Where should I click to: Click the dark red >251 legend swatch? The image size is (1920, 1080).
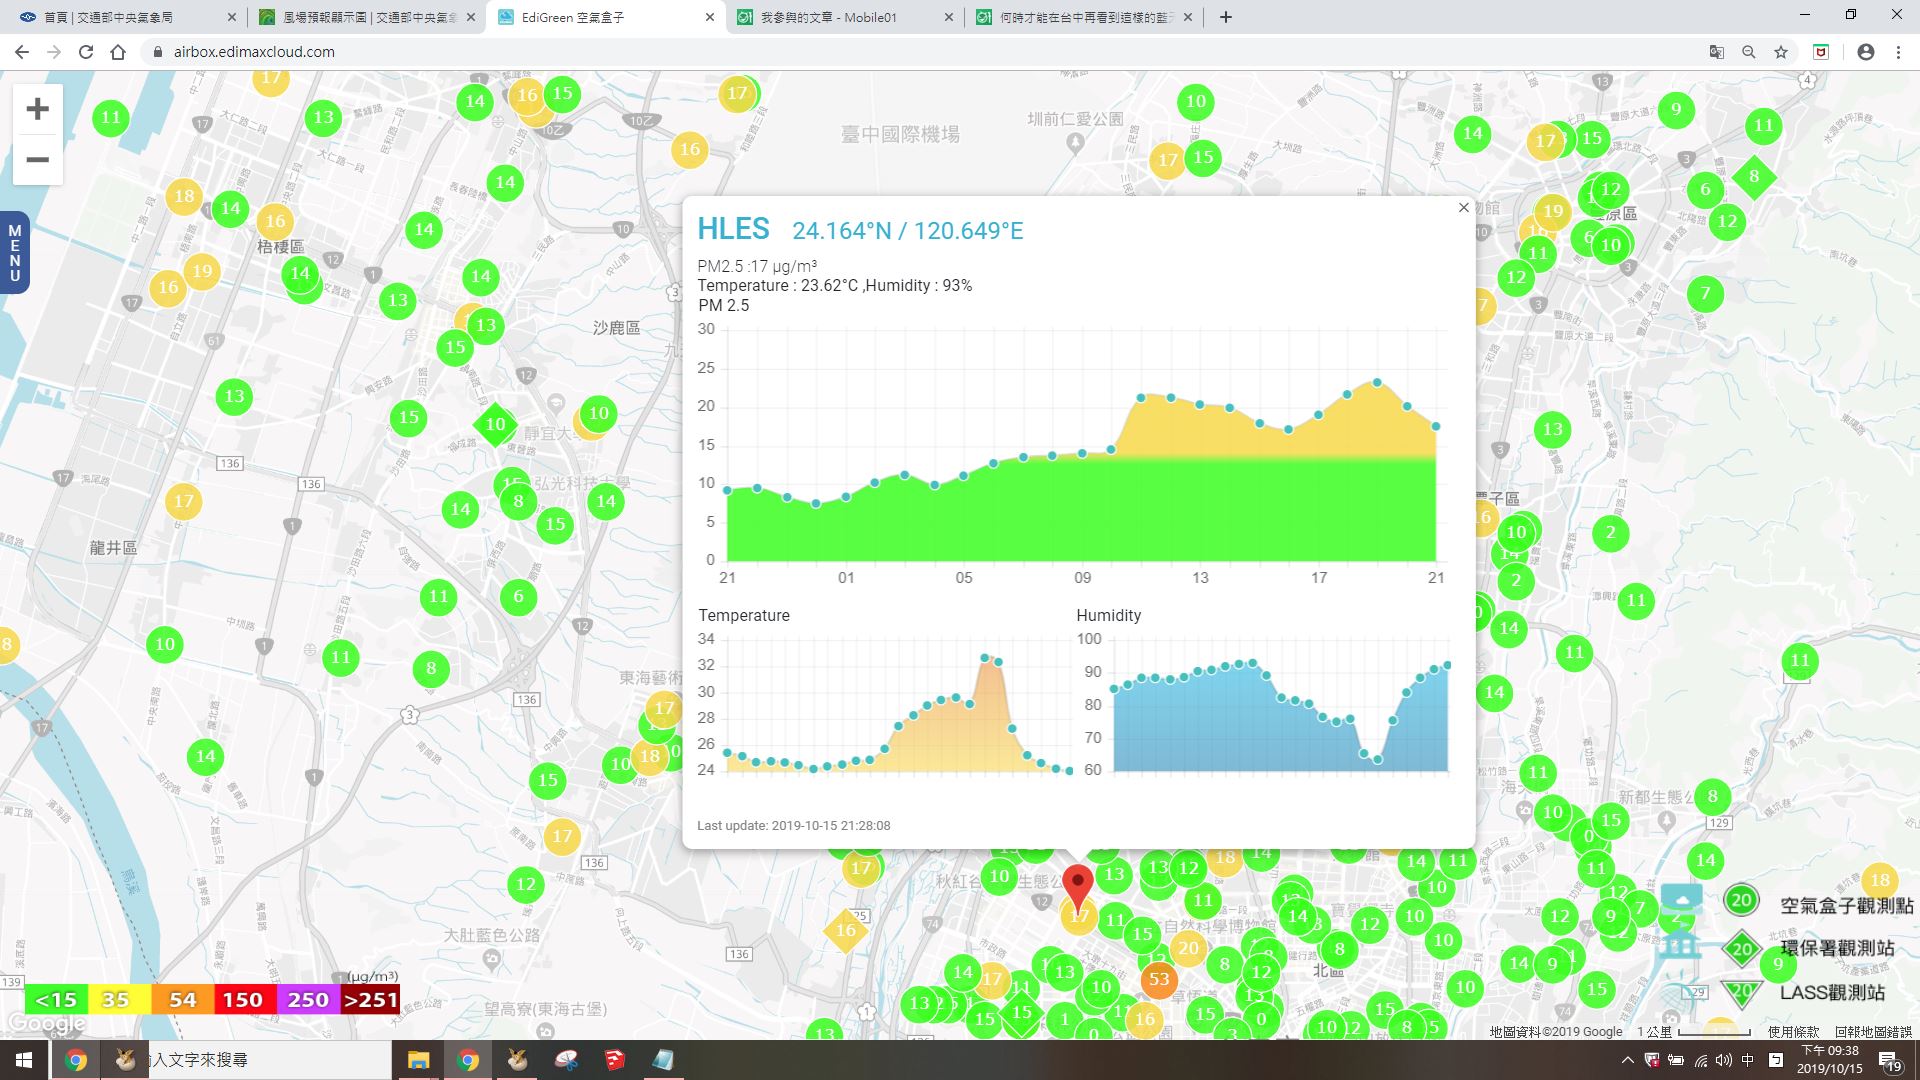tap(370, 999)
